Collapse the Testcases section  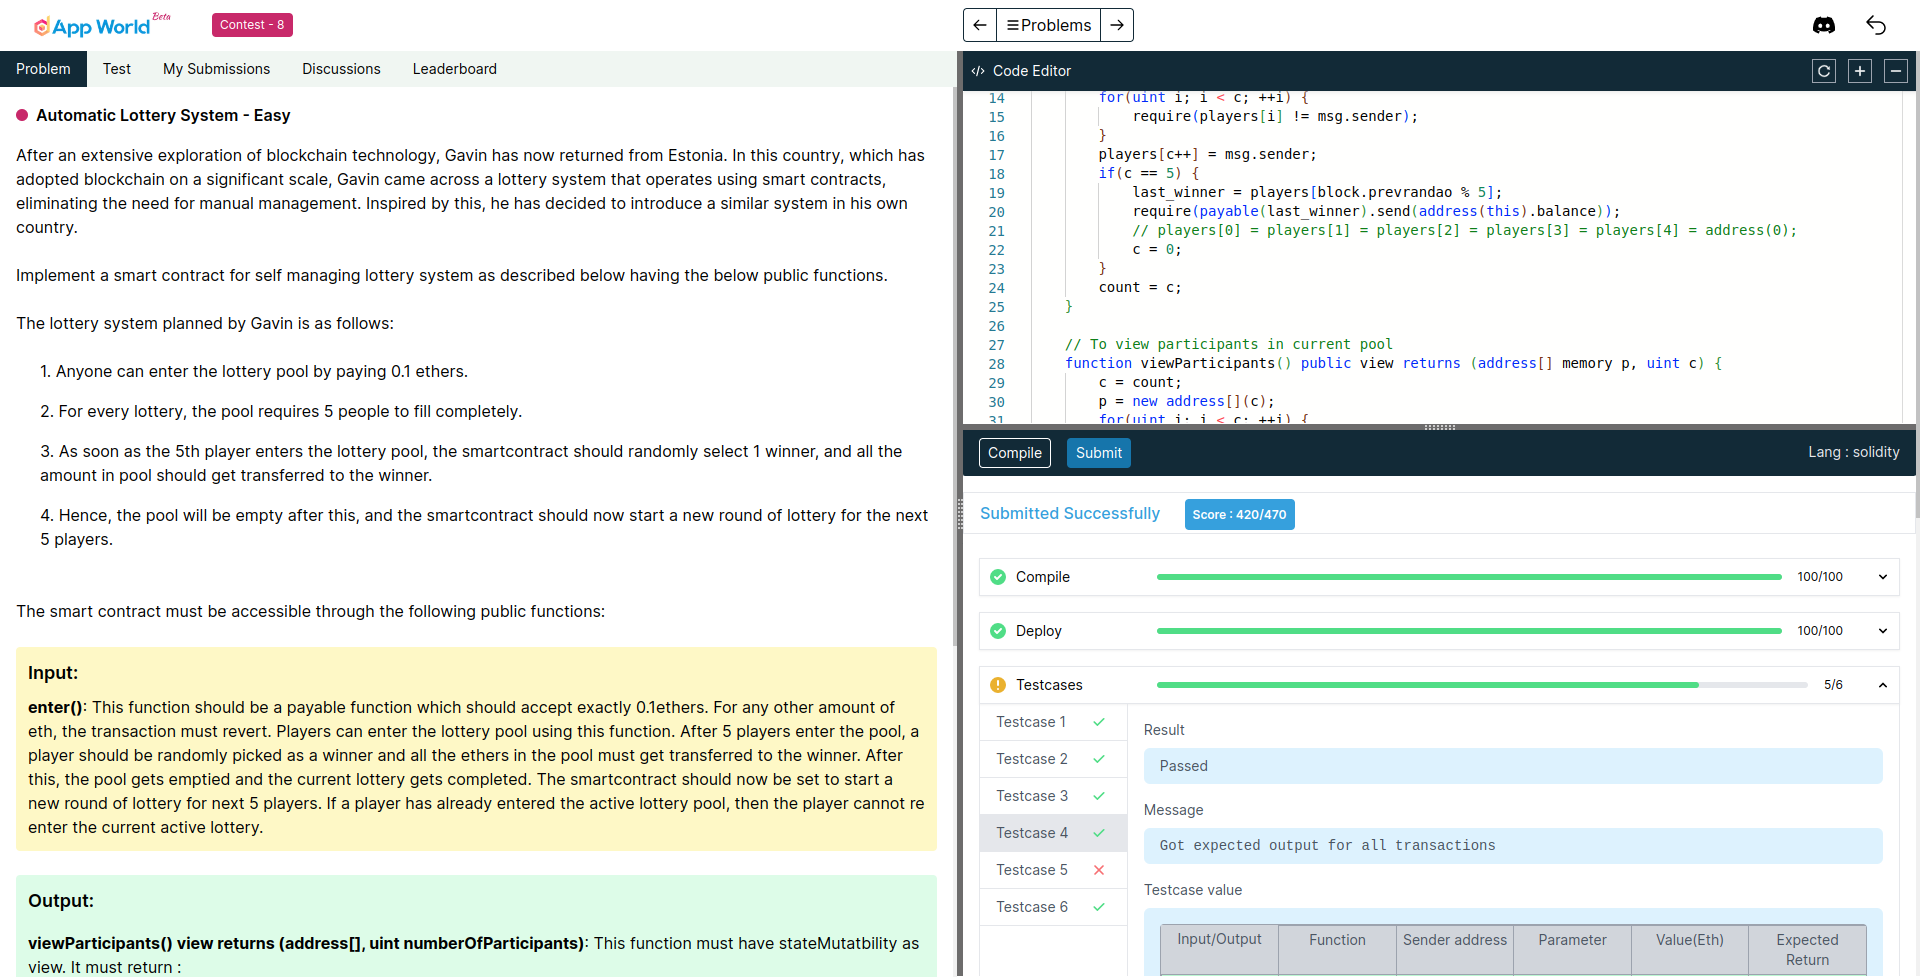[x=1882, y=685]
